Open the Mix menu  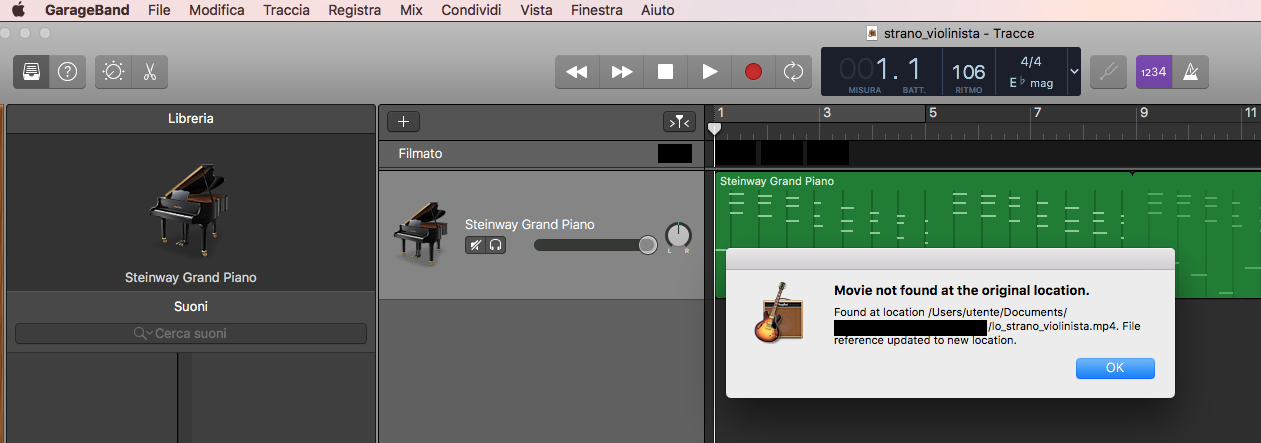pyautogui.click(x=410, y=10)
